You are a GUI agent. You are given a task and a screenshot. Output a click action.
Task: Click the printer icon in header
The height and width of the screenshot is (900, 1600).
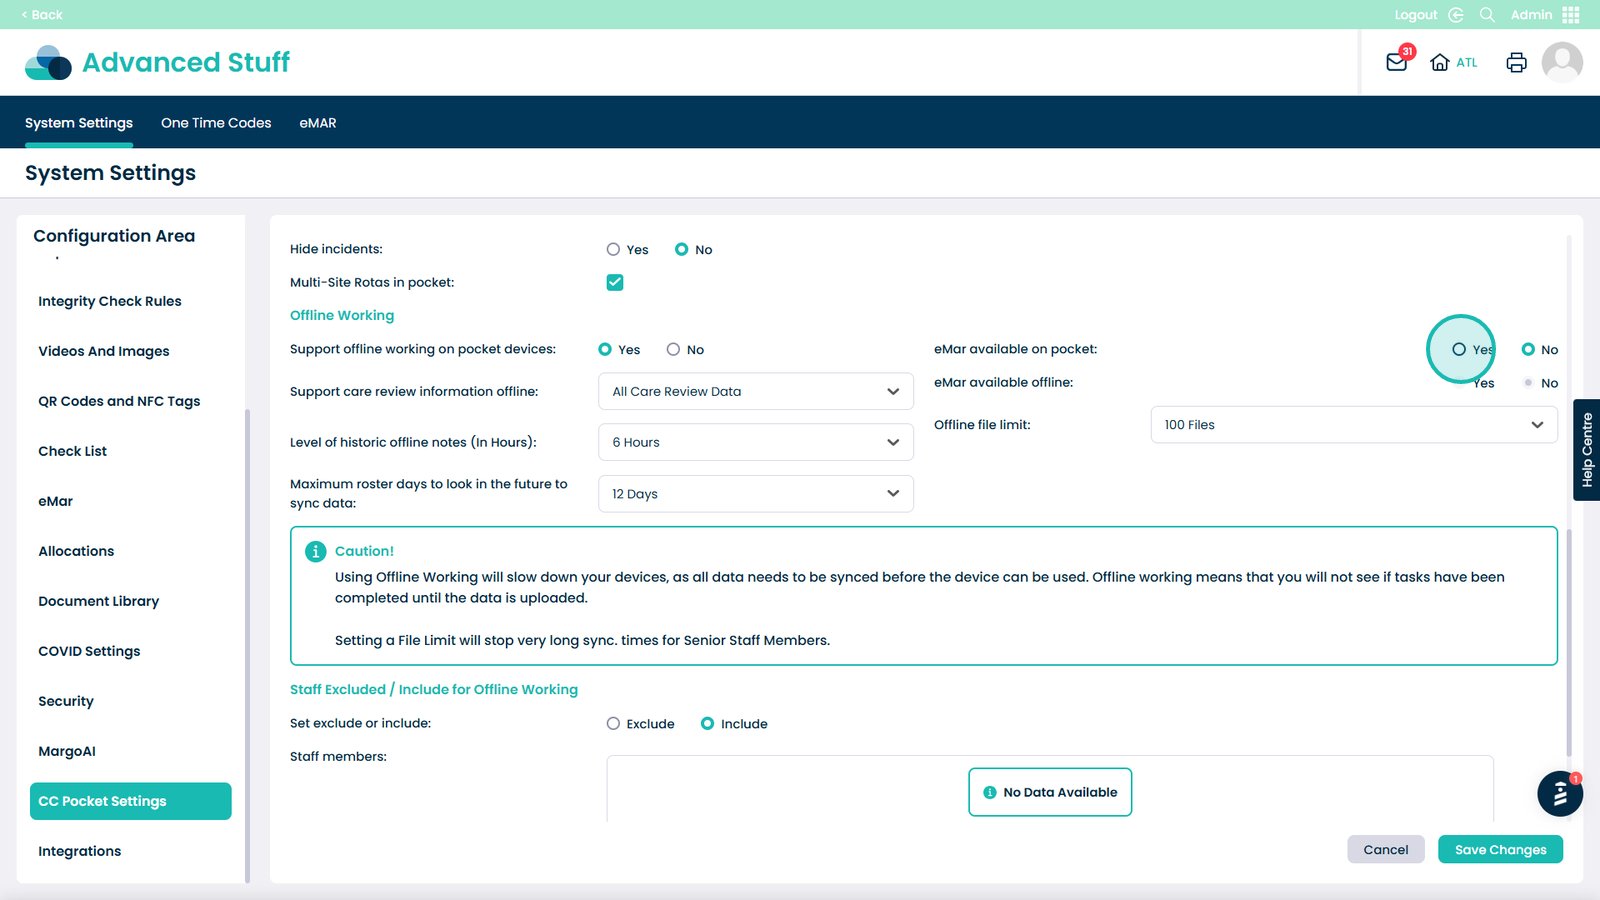(1516, 62)
